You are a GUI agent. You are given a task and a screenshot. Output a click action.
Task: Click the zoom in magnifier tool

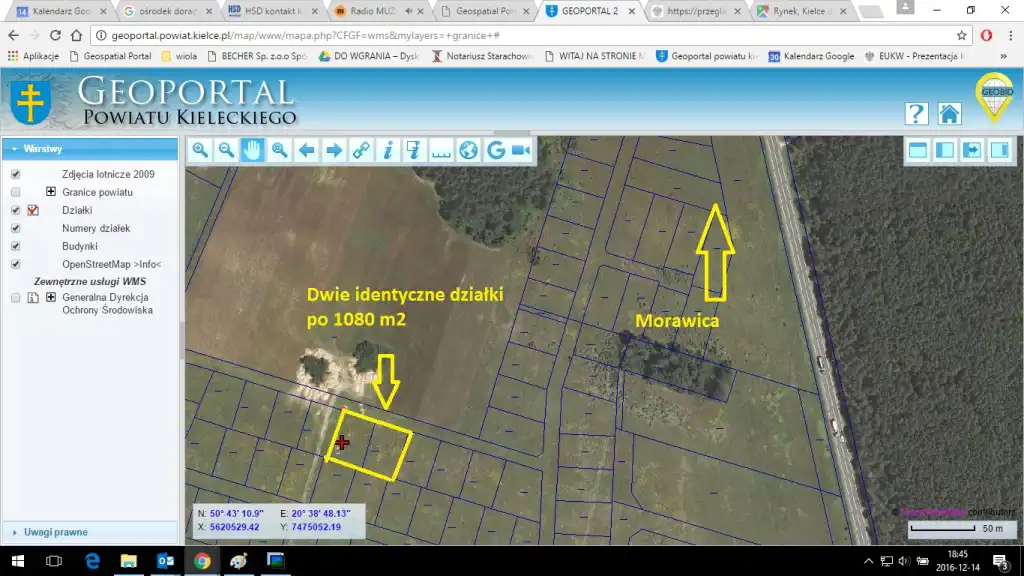coord(200,150)
